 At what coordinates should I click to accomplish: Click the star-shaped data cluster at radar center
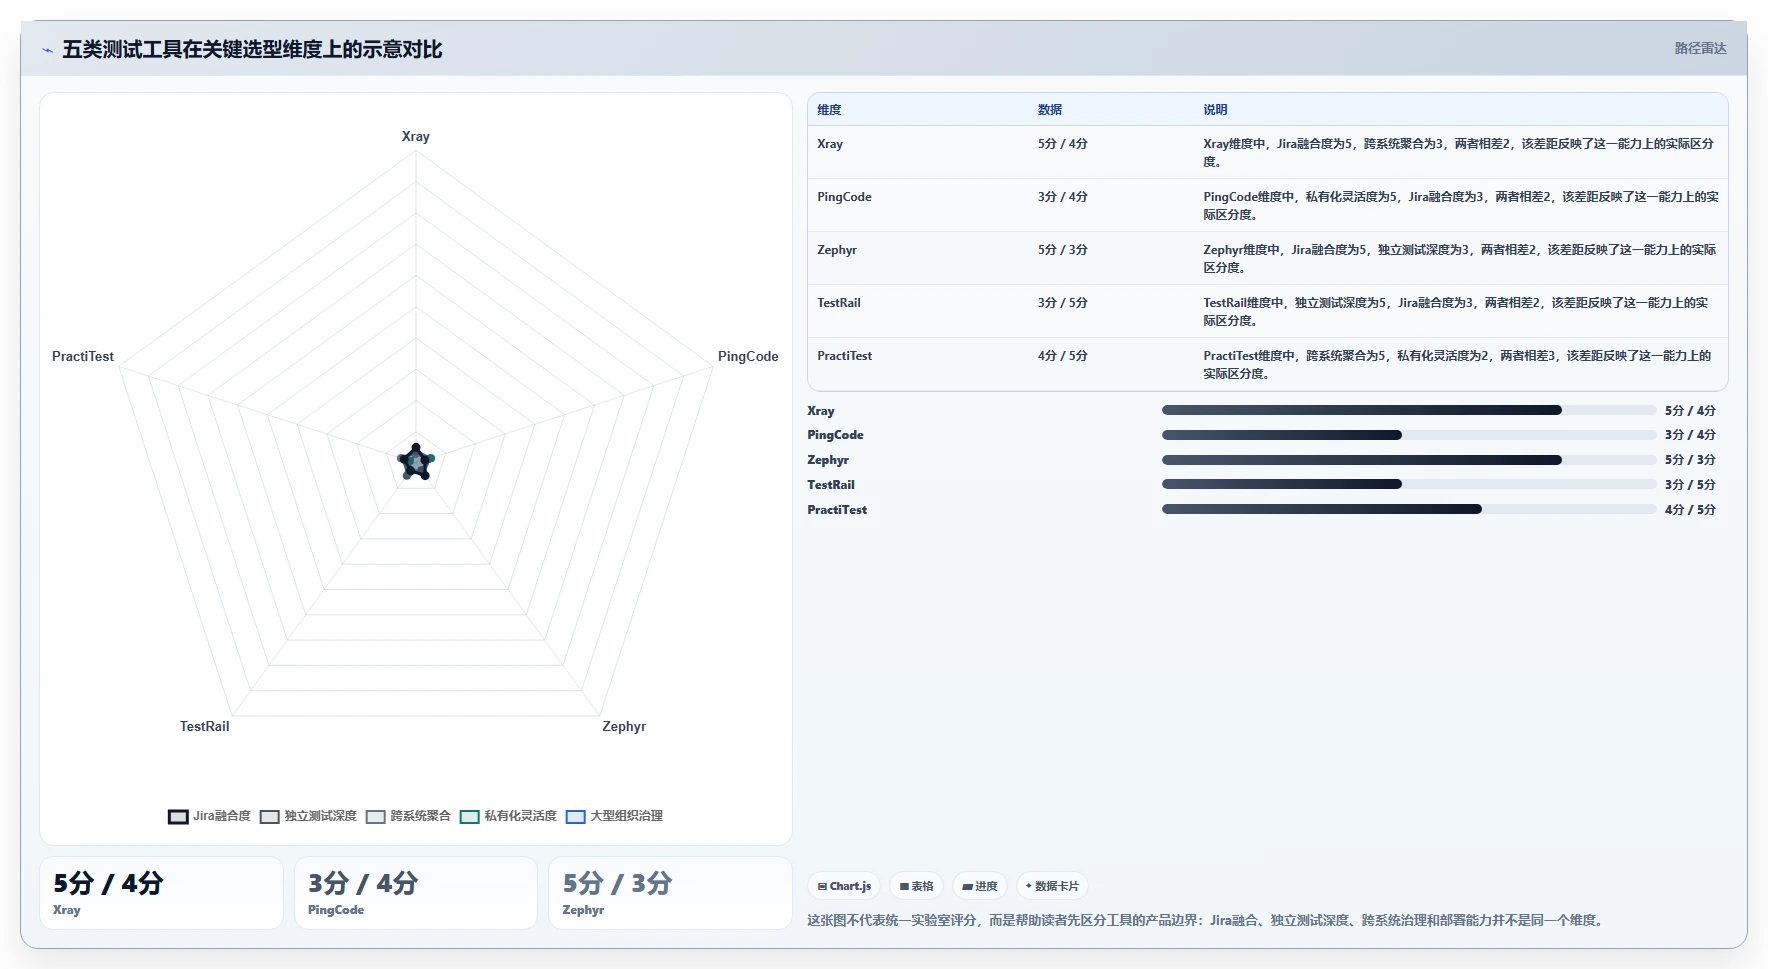[x=416, y=462]
